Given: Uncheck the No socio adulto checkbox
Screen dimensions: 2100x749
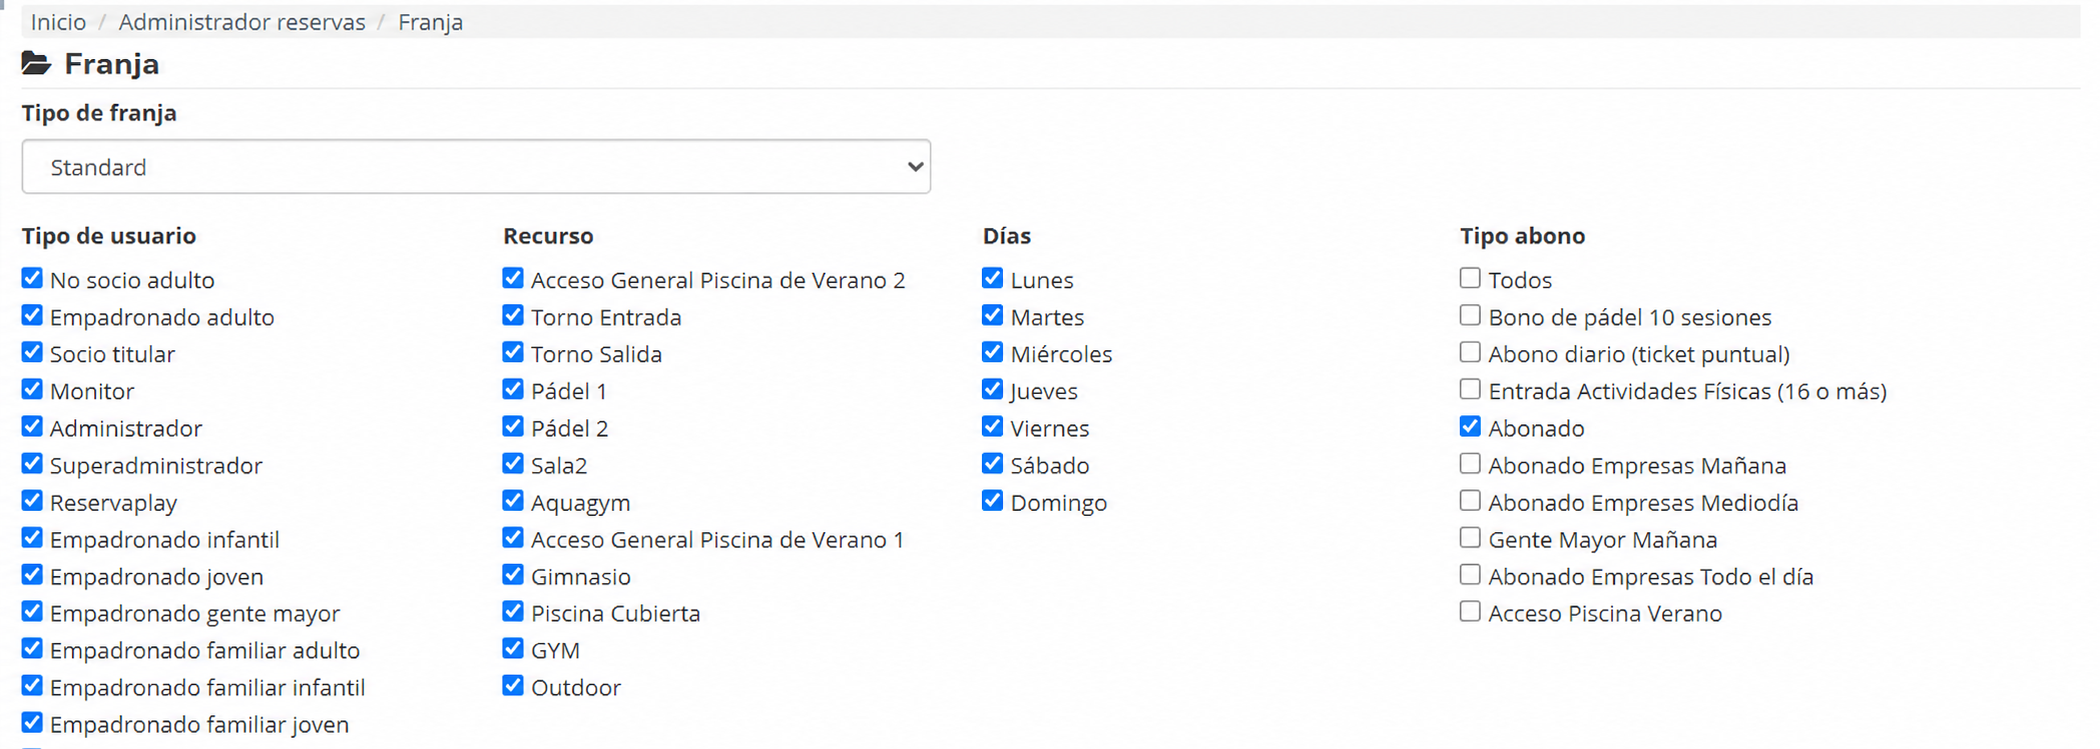Looking at the screenshot, I should [32, 278].
